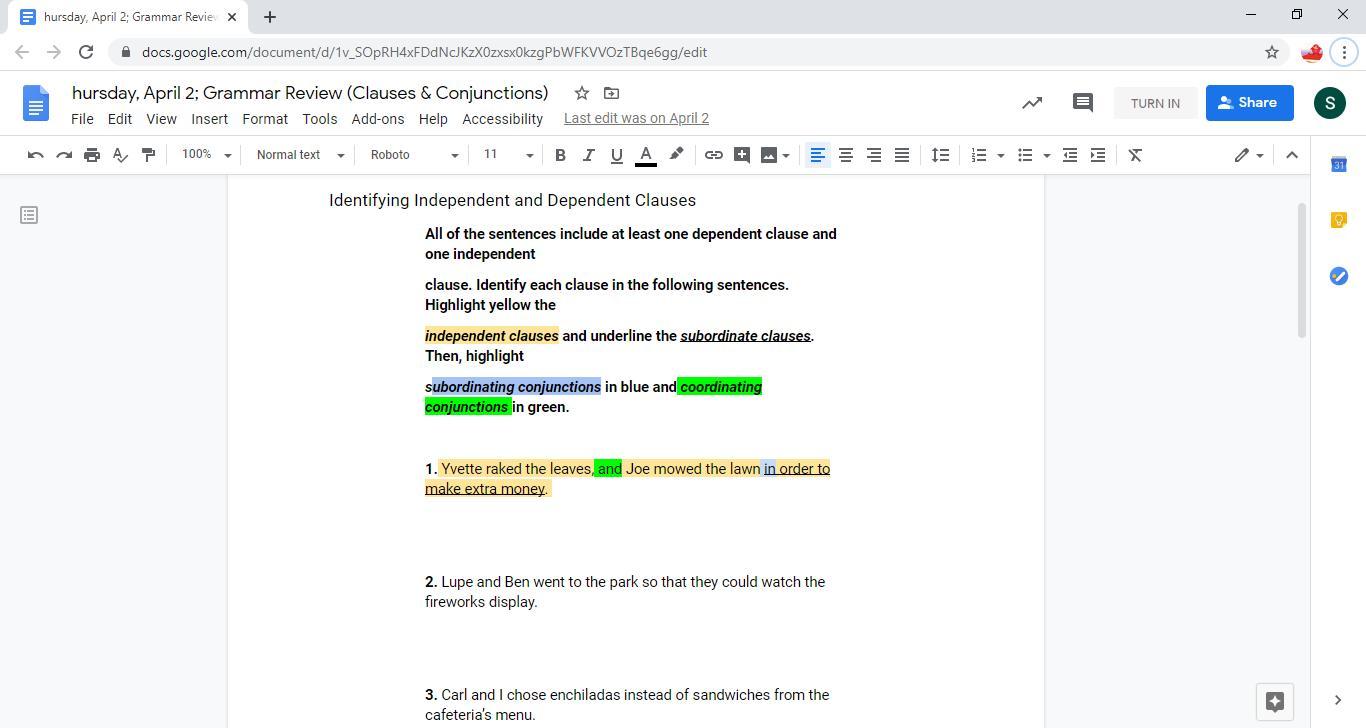Click the Print icon in toolbar
The image size is (1366, 728).
coord(92,155)
